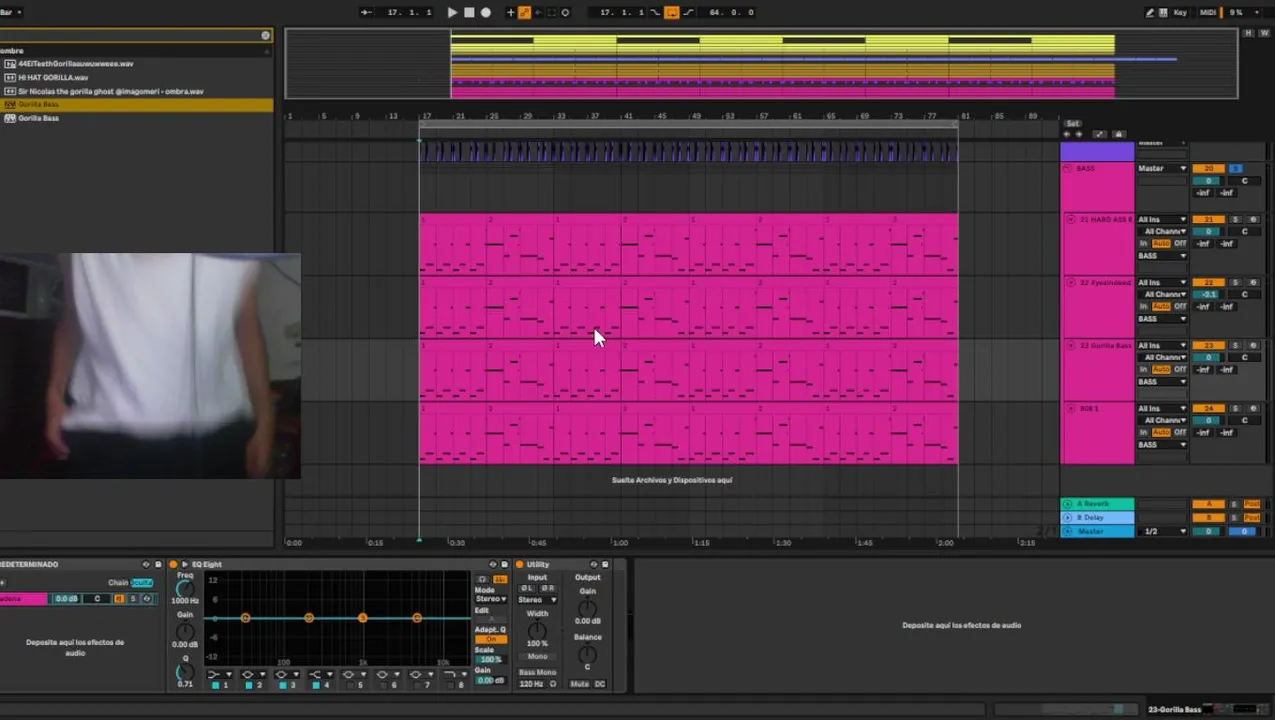Solo the 21 HARD ASS track
This screenshot has height=720, width=1275.
pos(1235,219)
